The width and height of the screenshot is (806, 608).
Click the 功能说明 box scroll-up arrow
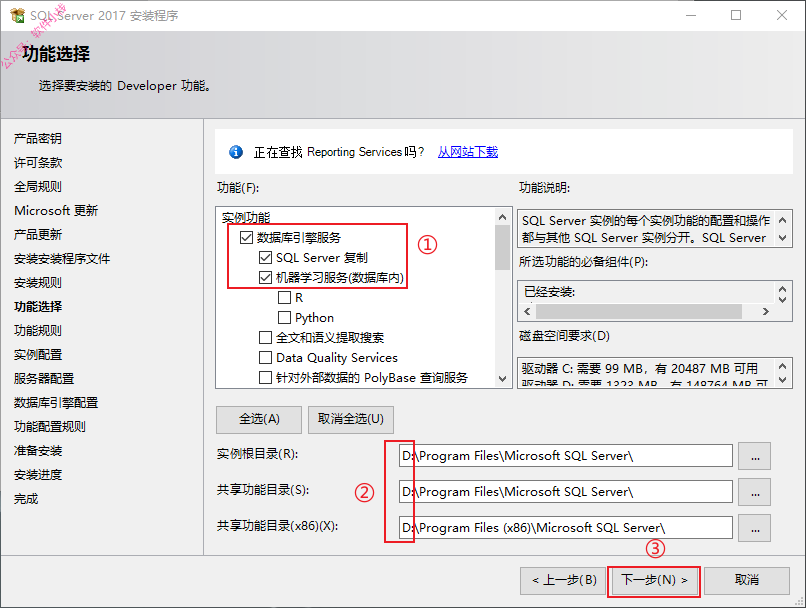[x=782, y=220]
